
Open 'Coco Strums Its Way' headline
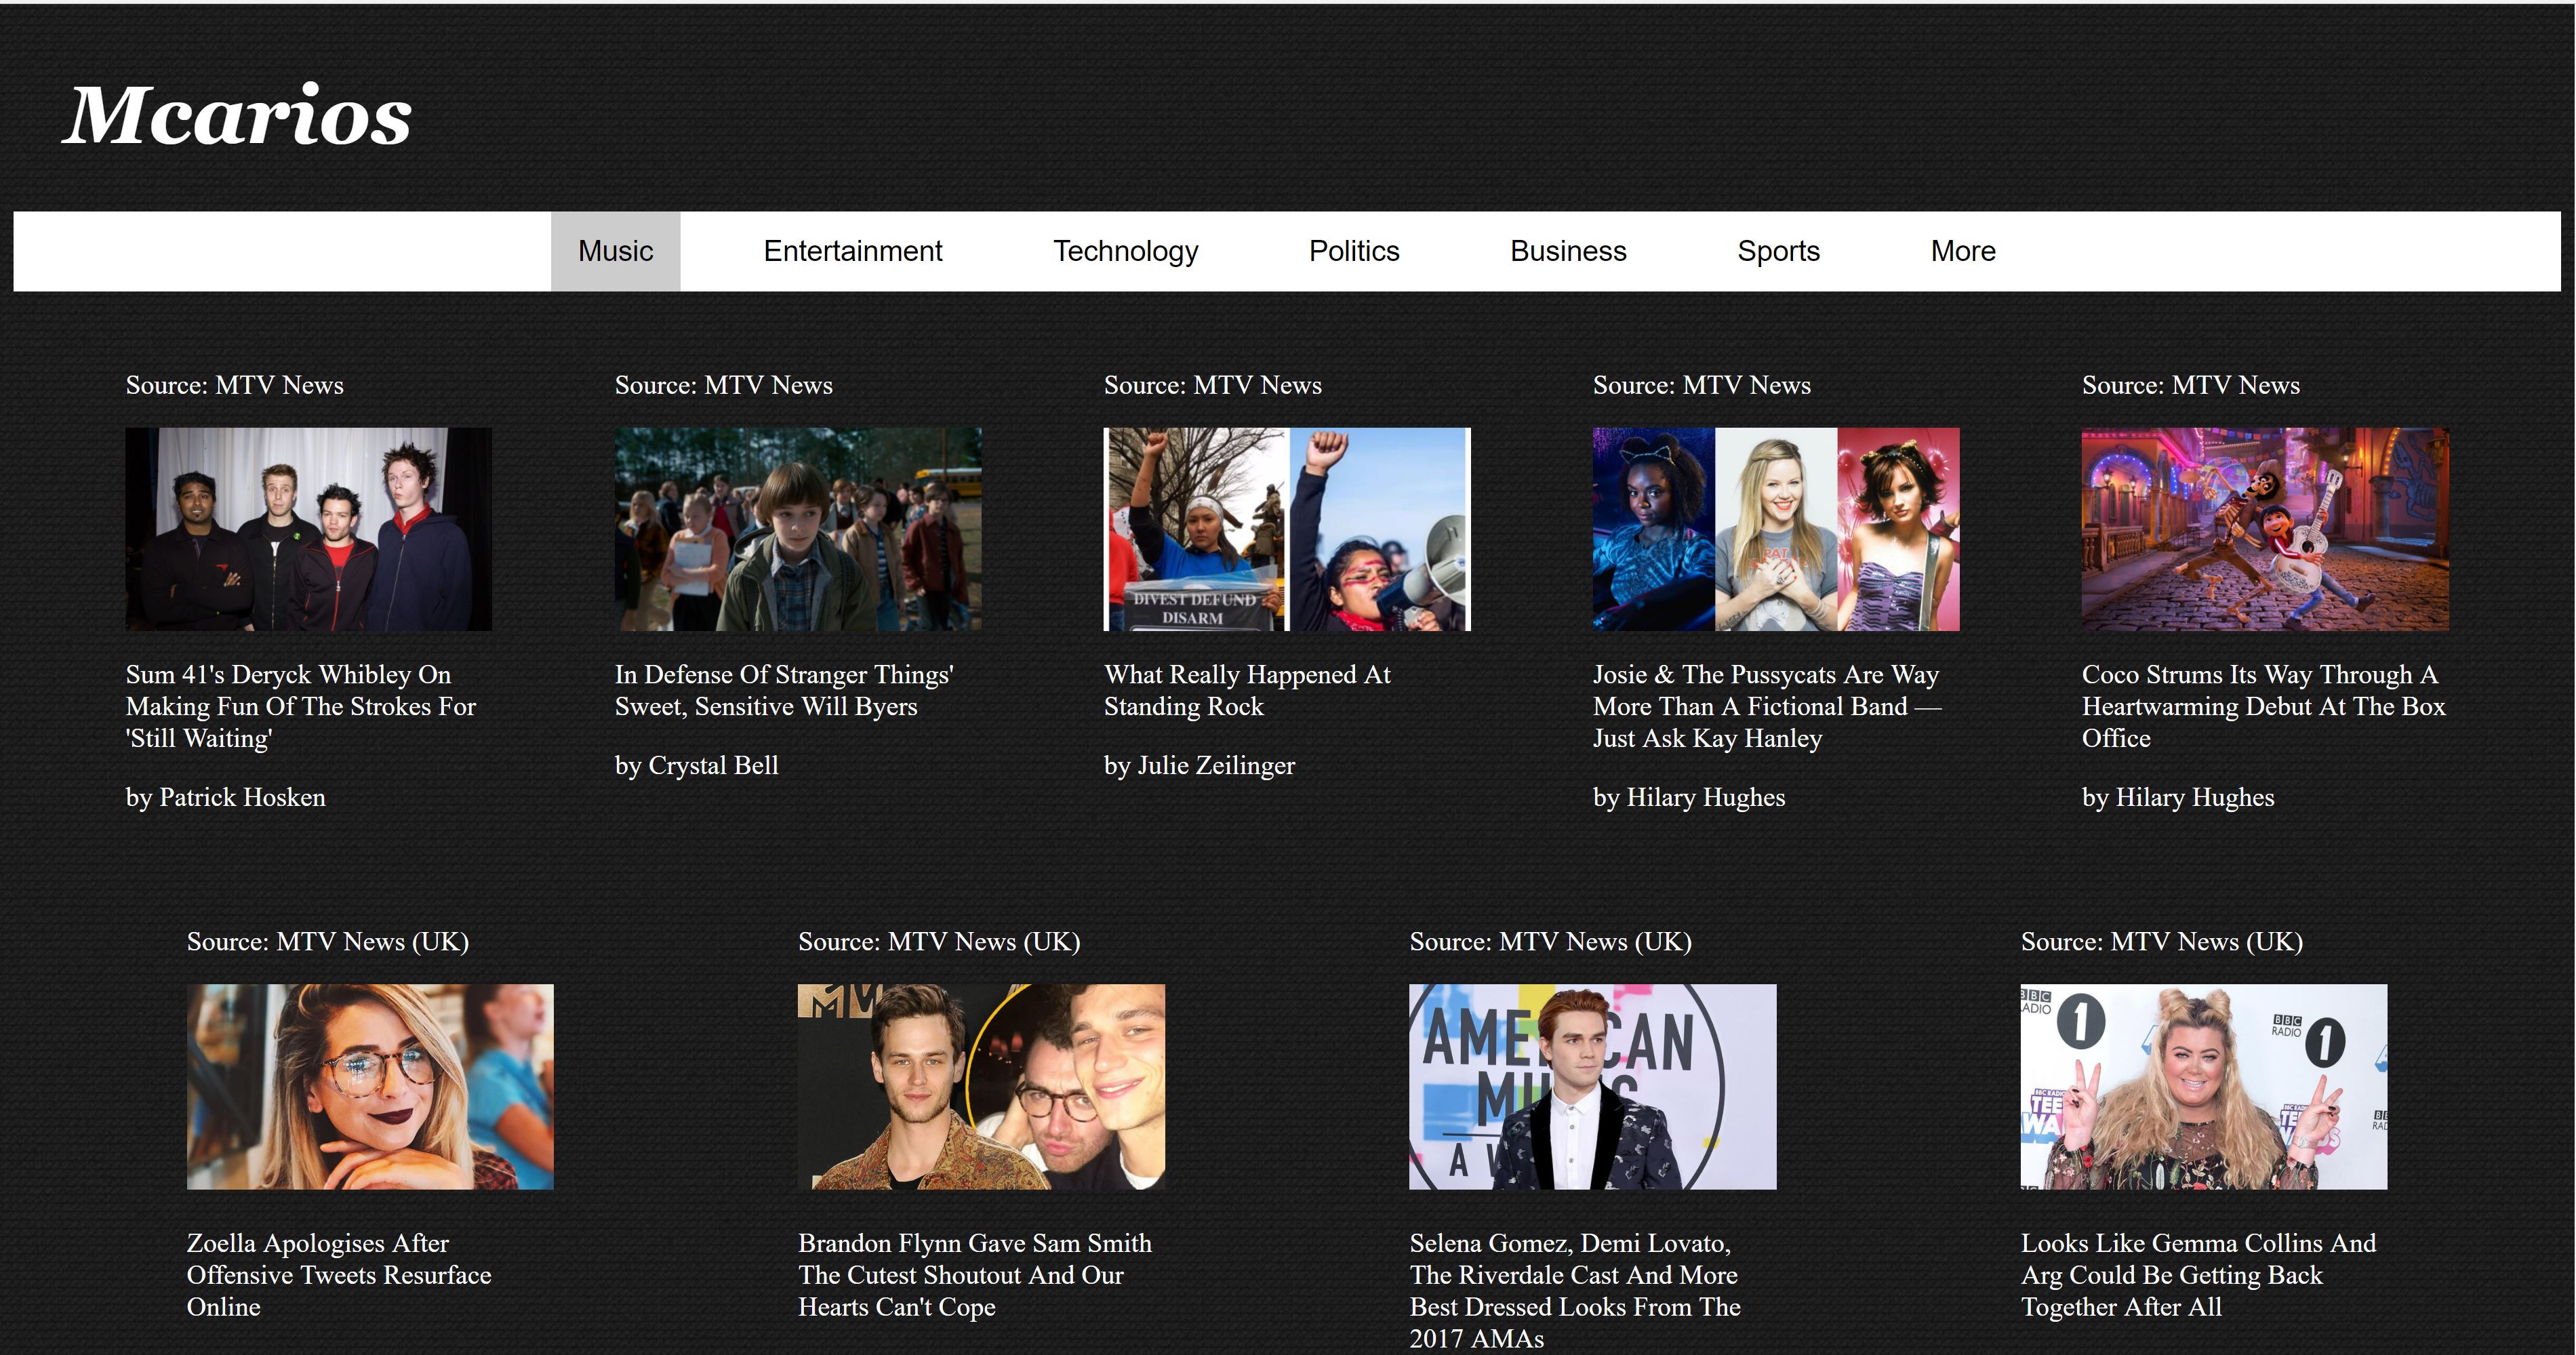(2264, 706)
